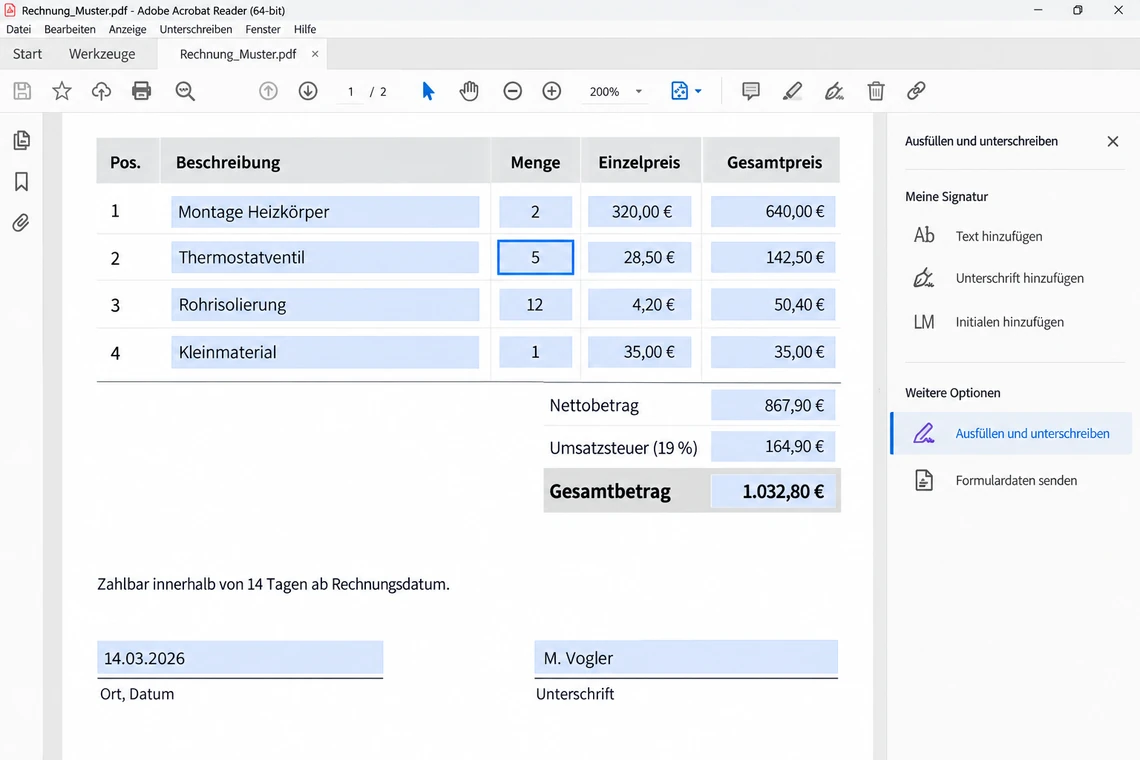
Task: Click the Rohrisolierung description field
Action: [325, 305]
